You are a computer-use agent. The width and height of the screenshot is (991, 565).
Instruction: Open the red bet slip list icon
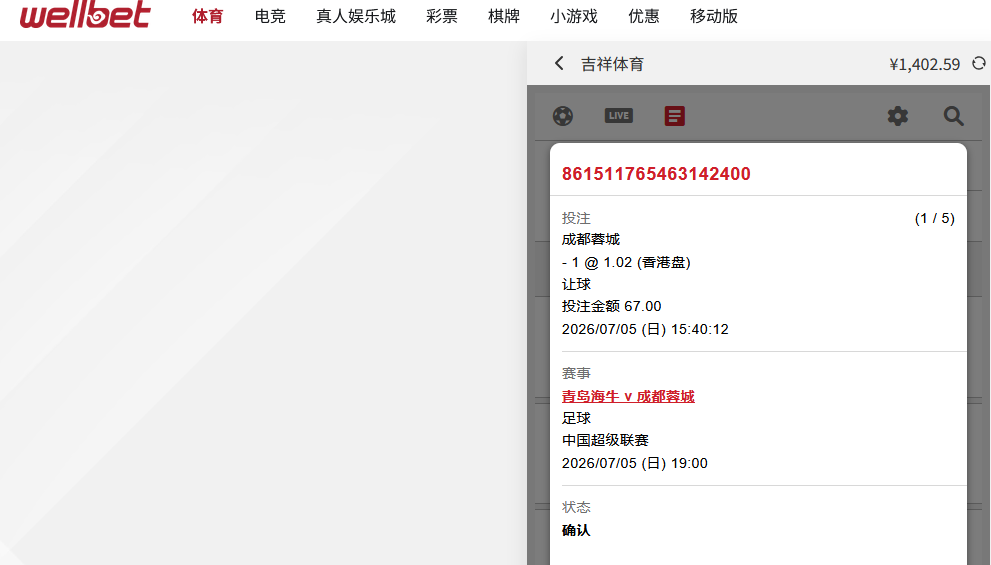pyautogui.click(x=674, y=116)
